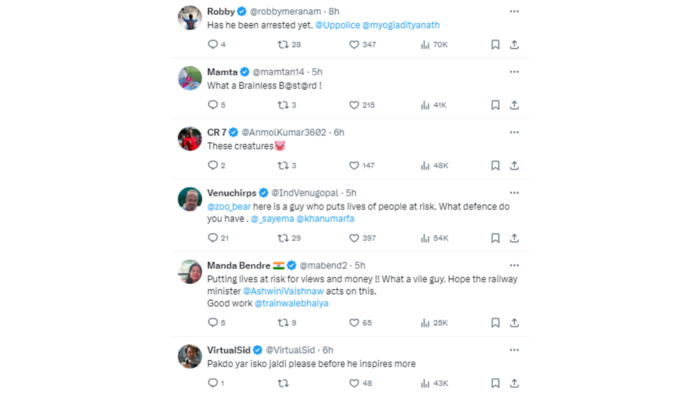Open the @AshwiniVaishnaw mention

pos(283,291)
